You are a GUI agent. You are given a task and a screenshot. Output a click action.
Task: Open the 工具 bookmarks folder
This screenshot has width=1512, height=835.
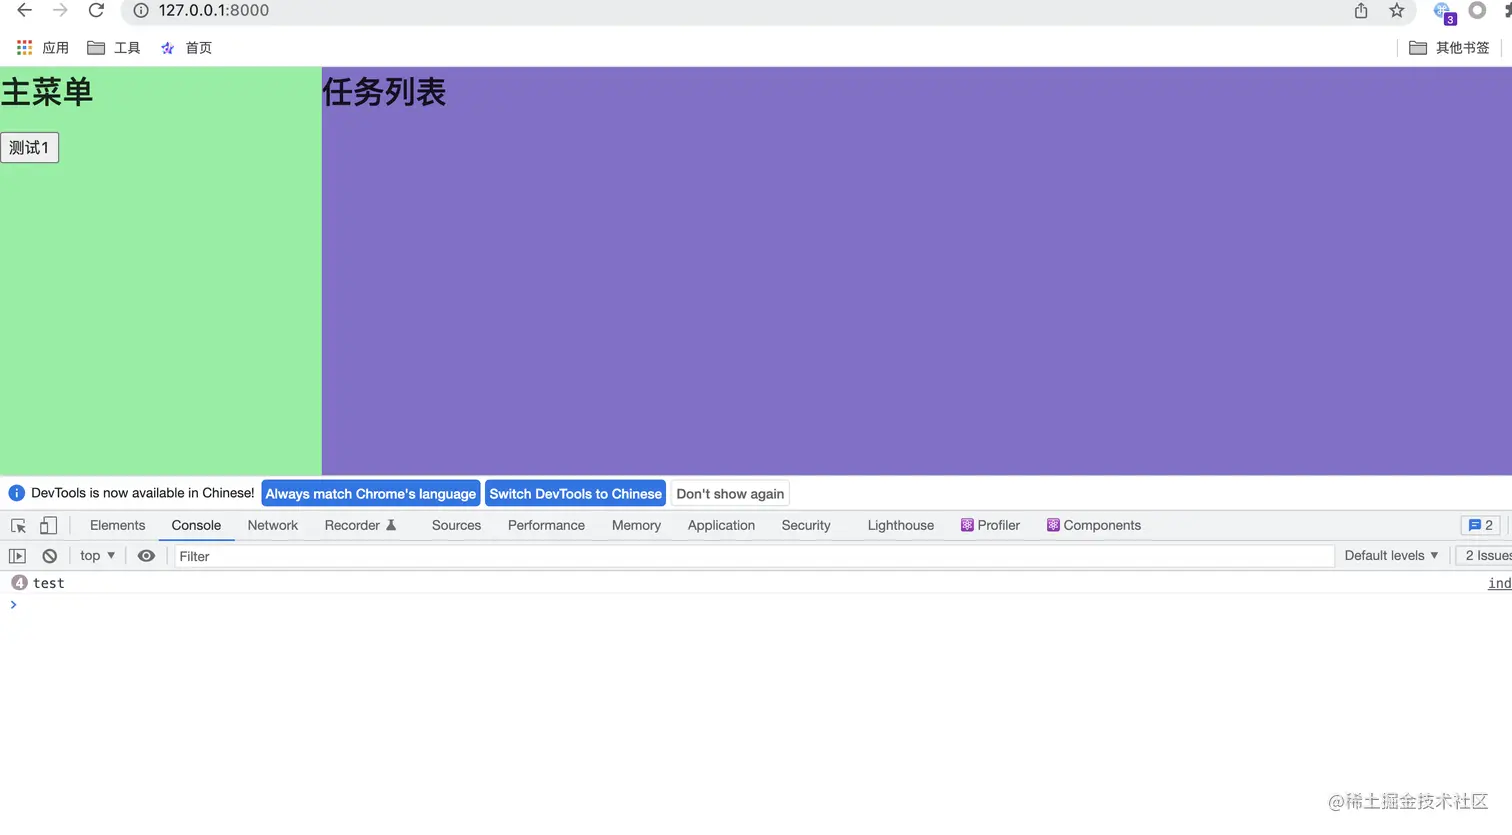click(114, 48)
